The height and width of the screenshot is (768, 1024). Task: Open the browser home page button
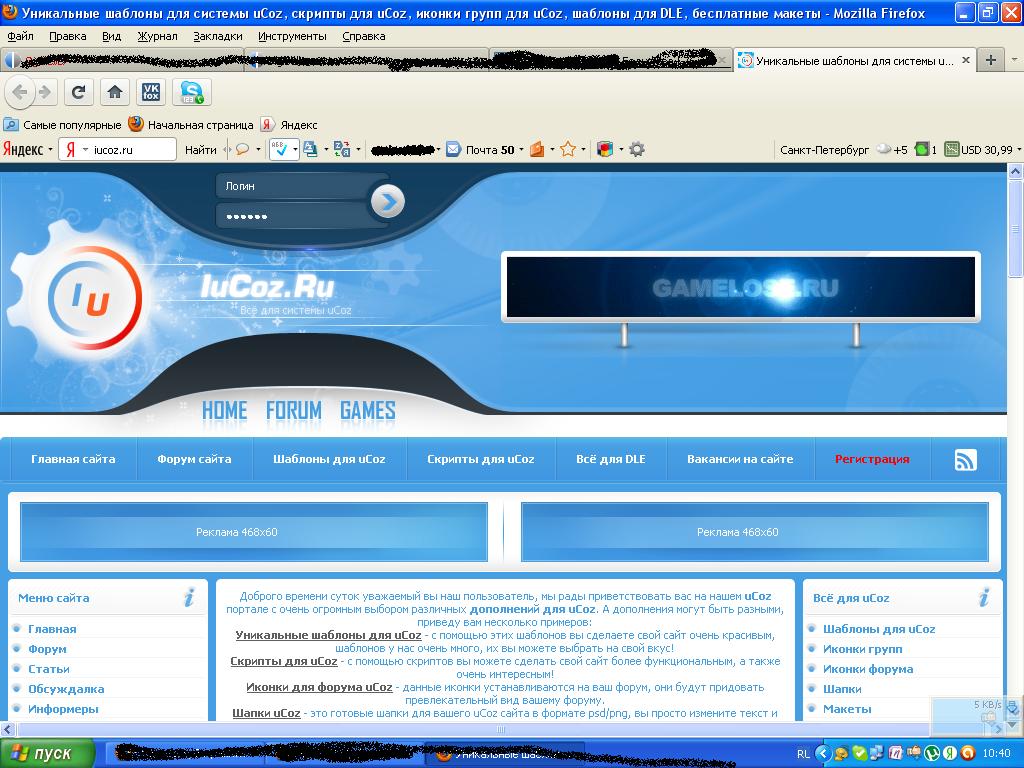click(115, 92)
